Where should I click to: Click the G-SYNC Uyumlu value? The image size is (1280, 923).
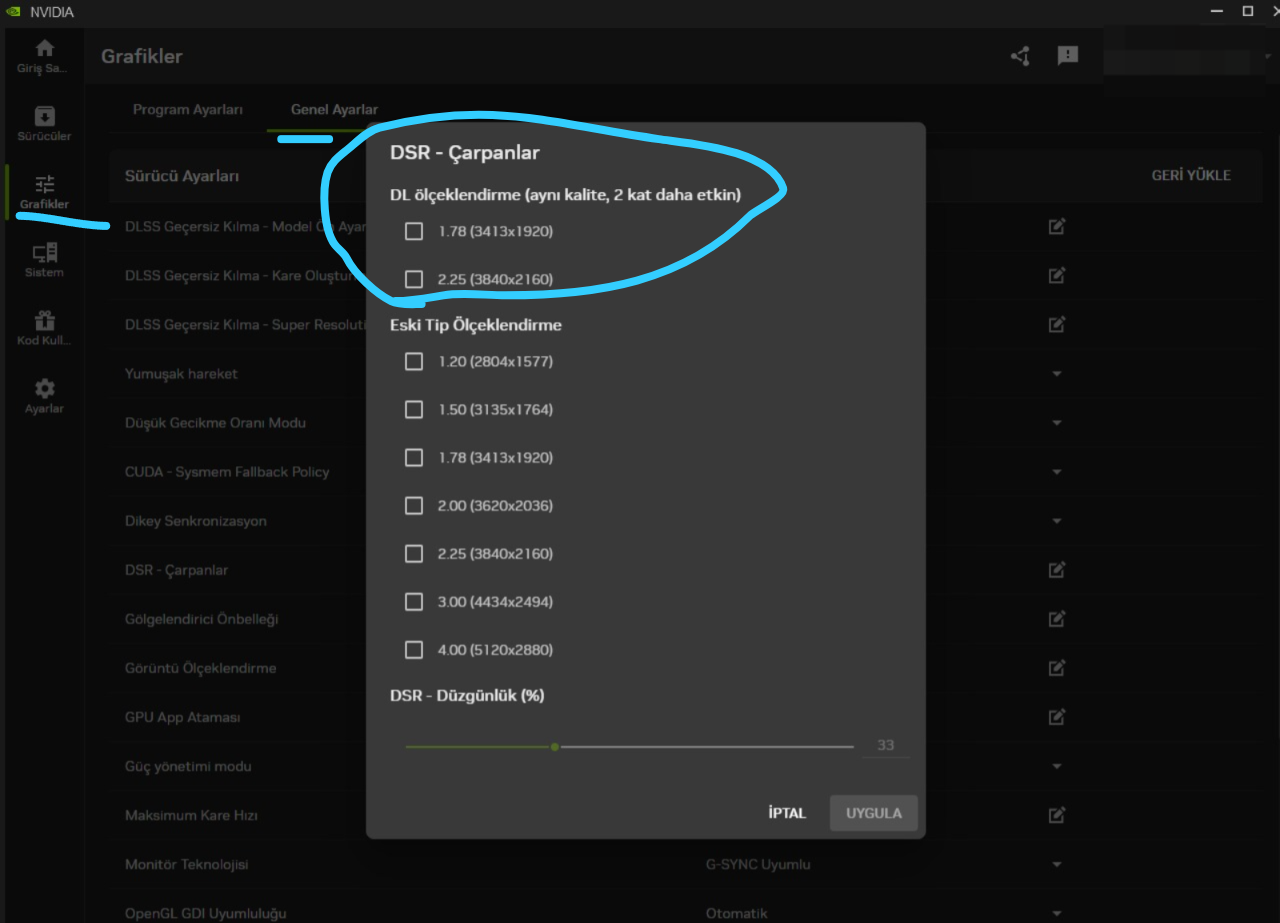[x=758, y=864]
